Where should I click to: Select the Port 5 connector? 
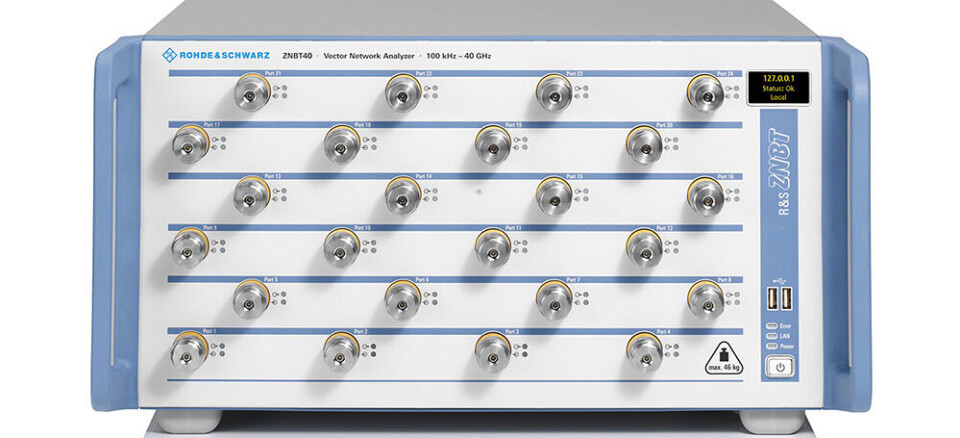pos(251,300)
